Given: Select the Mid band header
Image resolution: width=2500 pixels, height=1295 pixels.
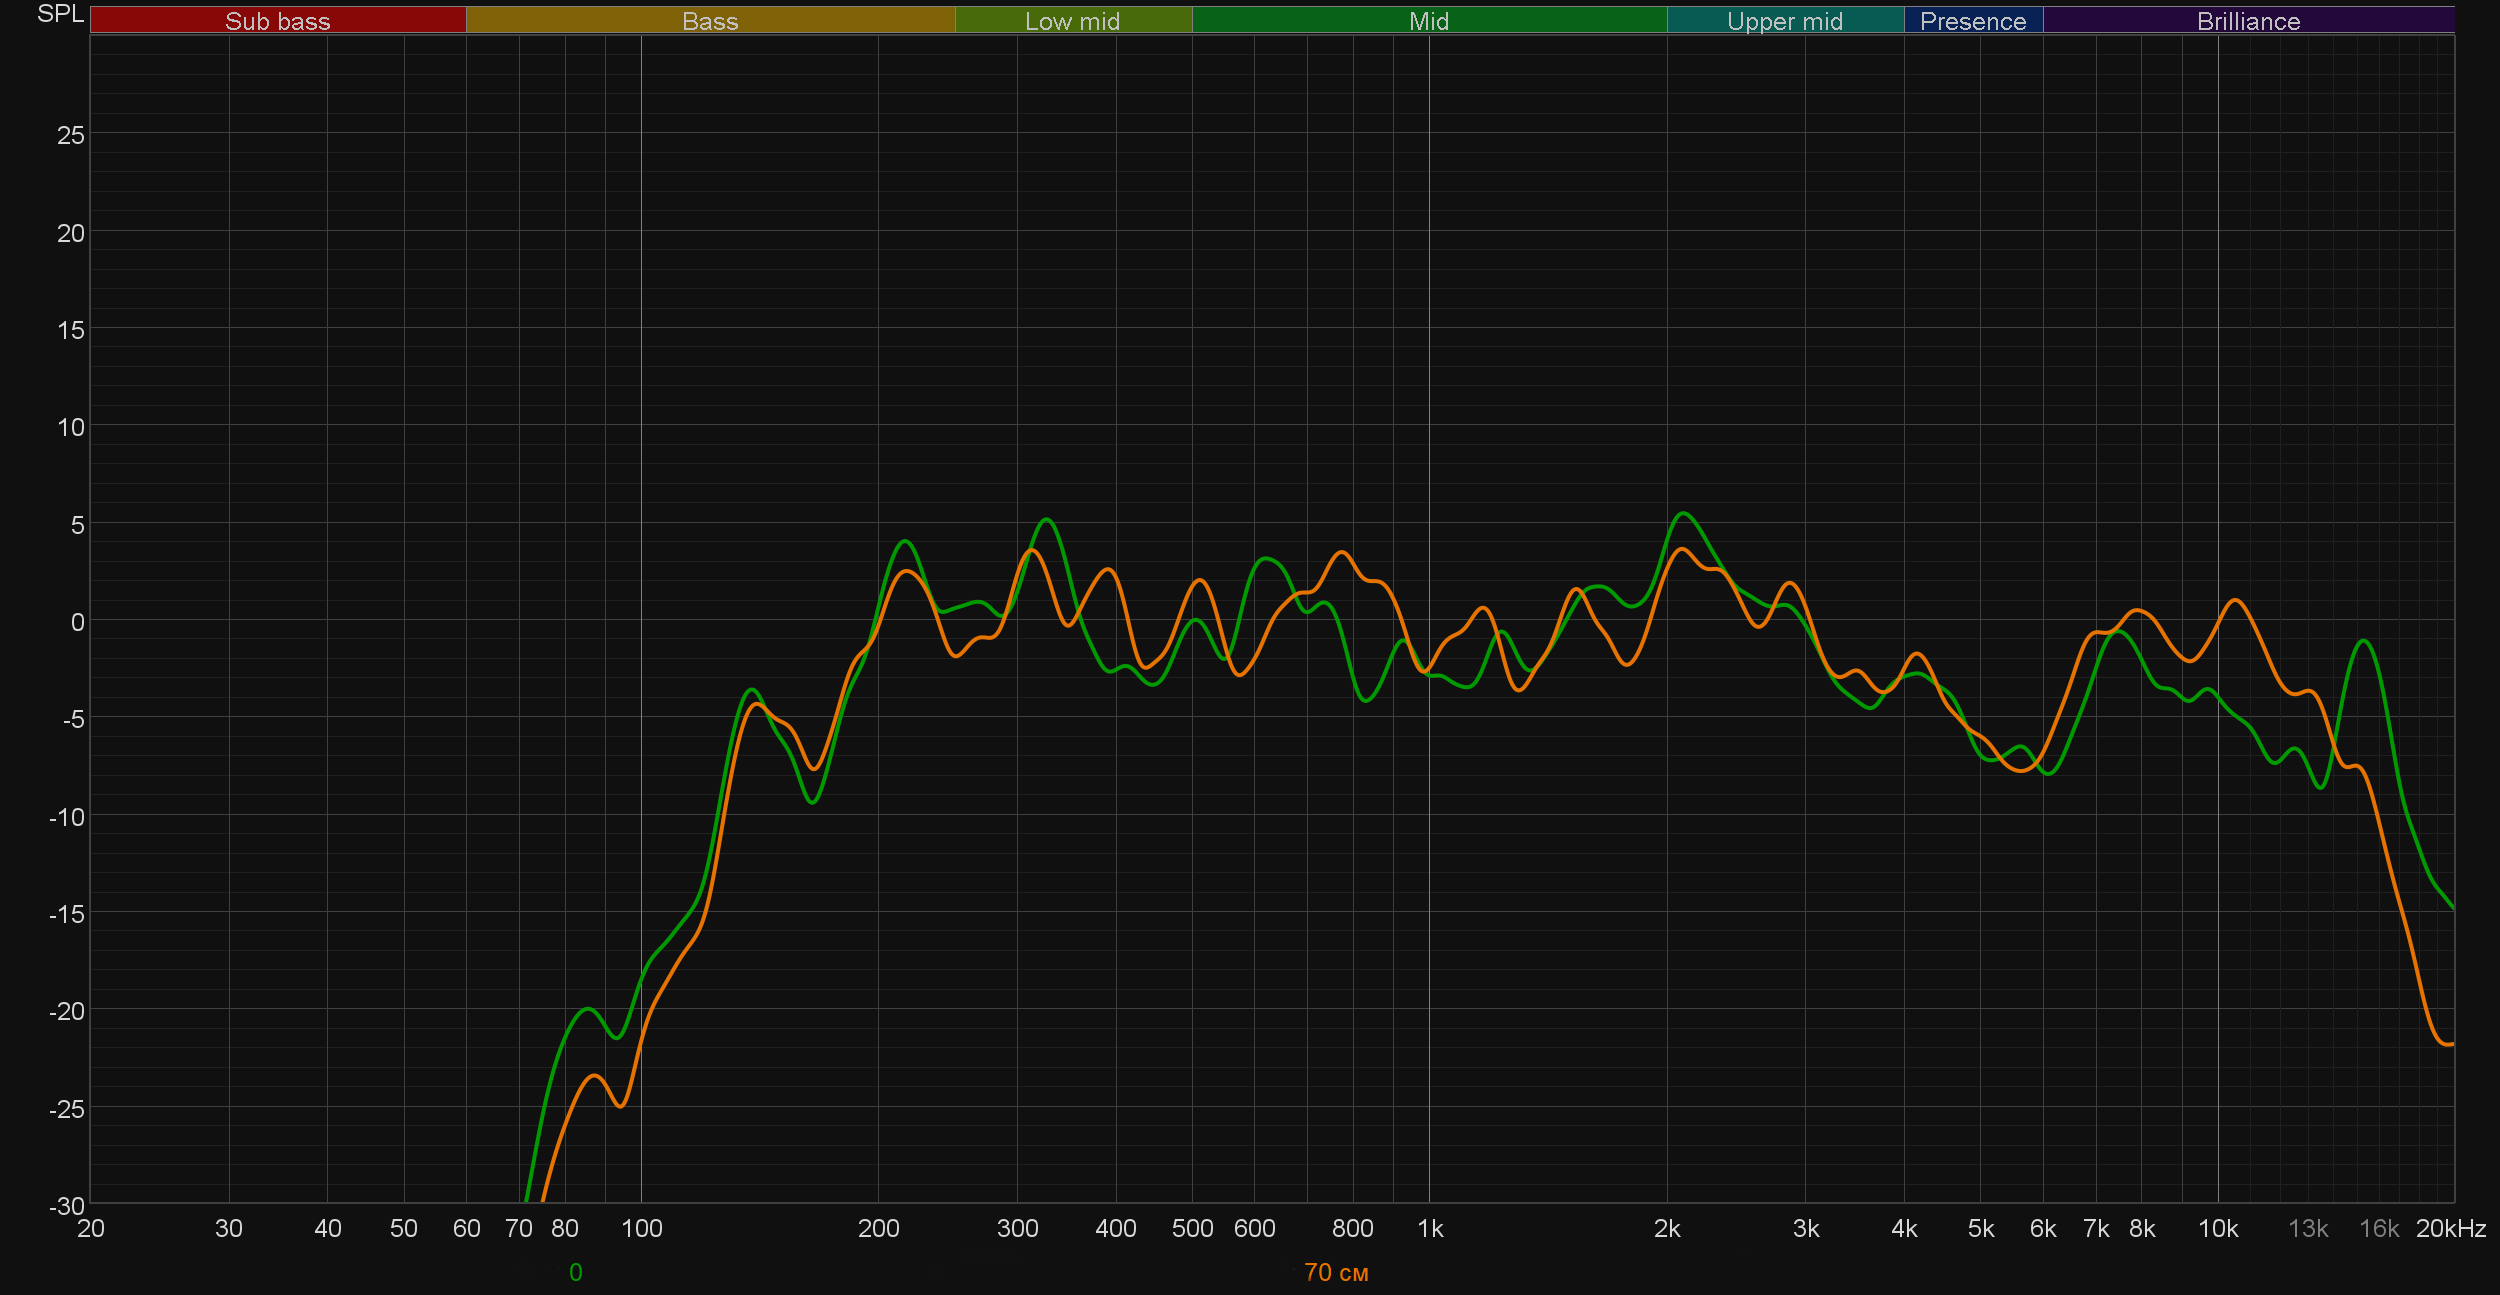Looking at the screenshot, I should [x=1428, y=21].
